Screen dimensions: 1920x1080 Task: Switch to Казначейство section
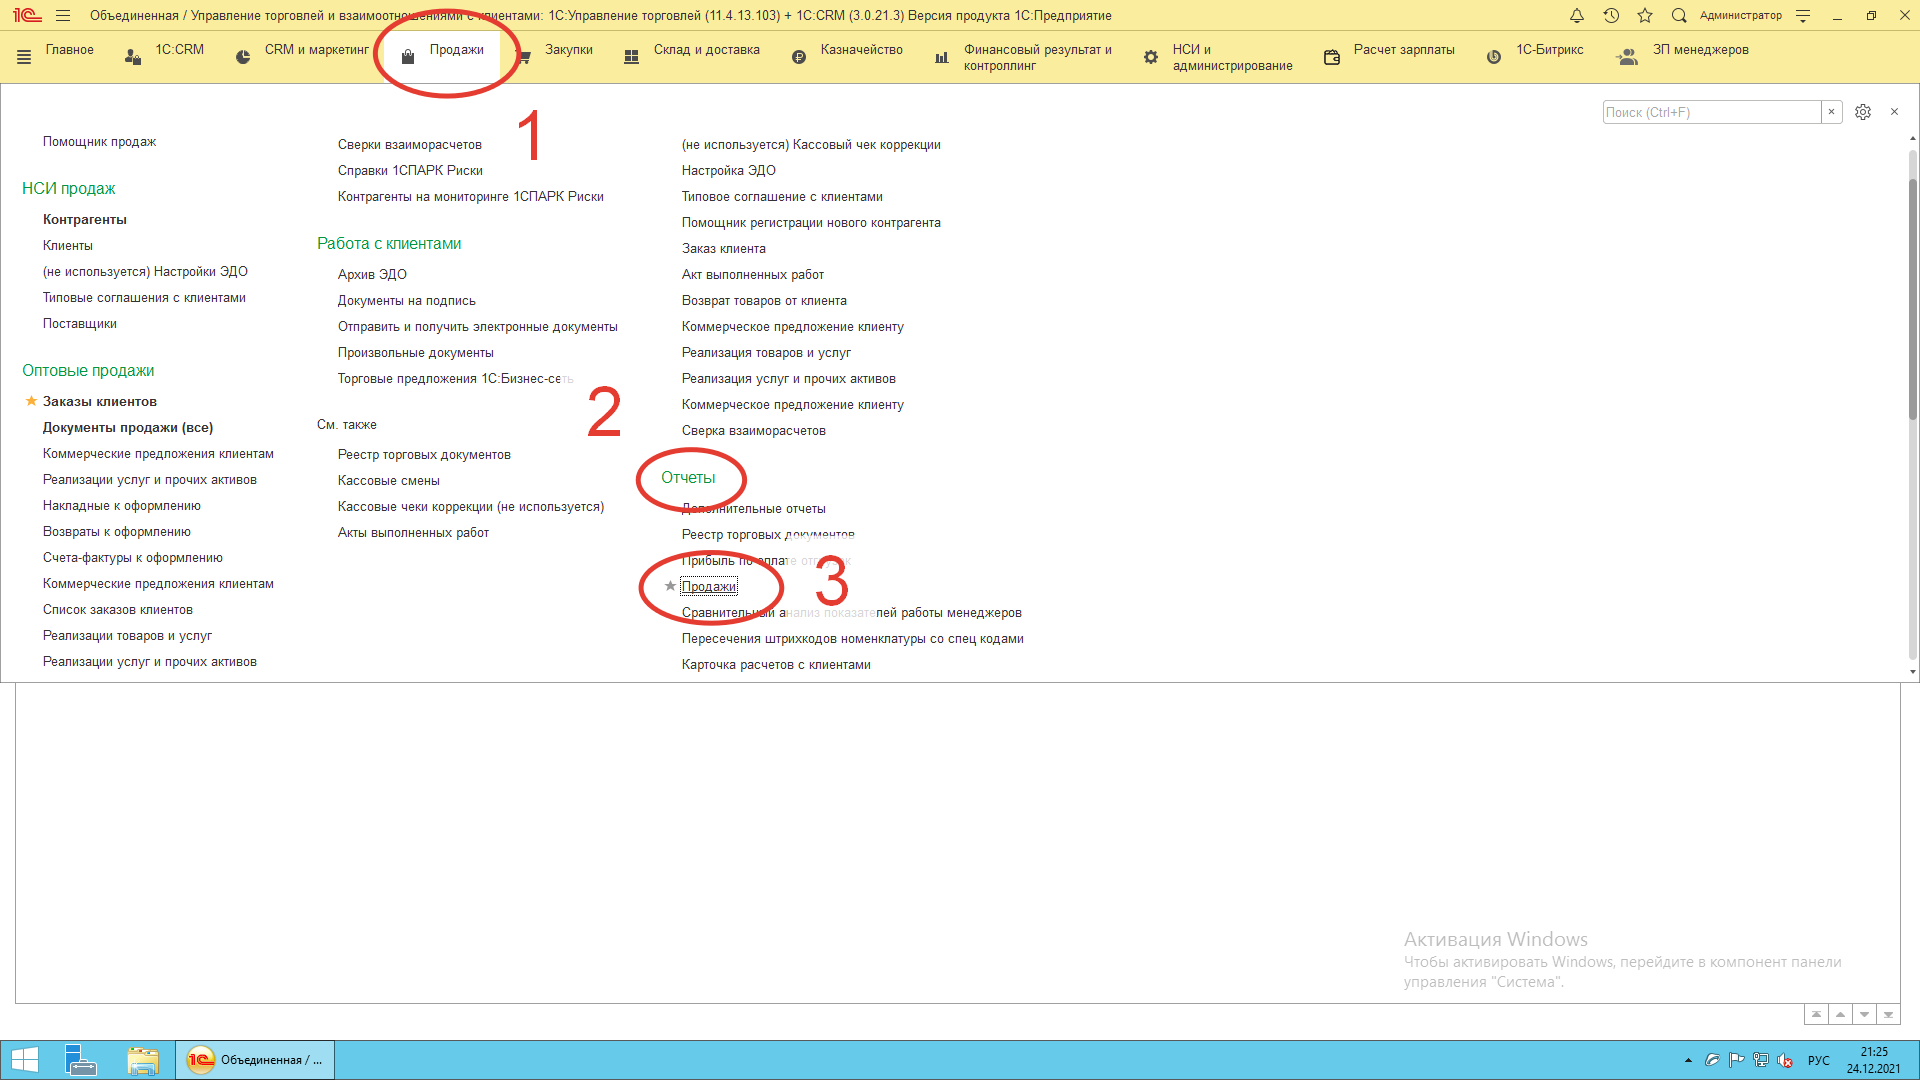pos(861,50)
